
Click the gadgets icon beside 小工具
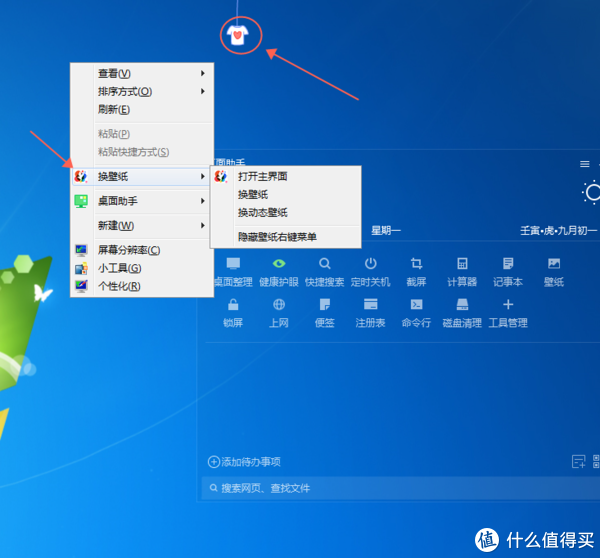point(81,268)
